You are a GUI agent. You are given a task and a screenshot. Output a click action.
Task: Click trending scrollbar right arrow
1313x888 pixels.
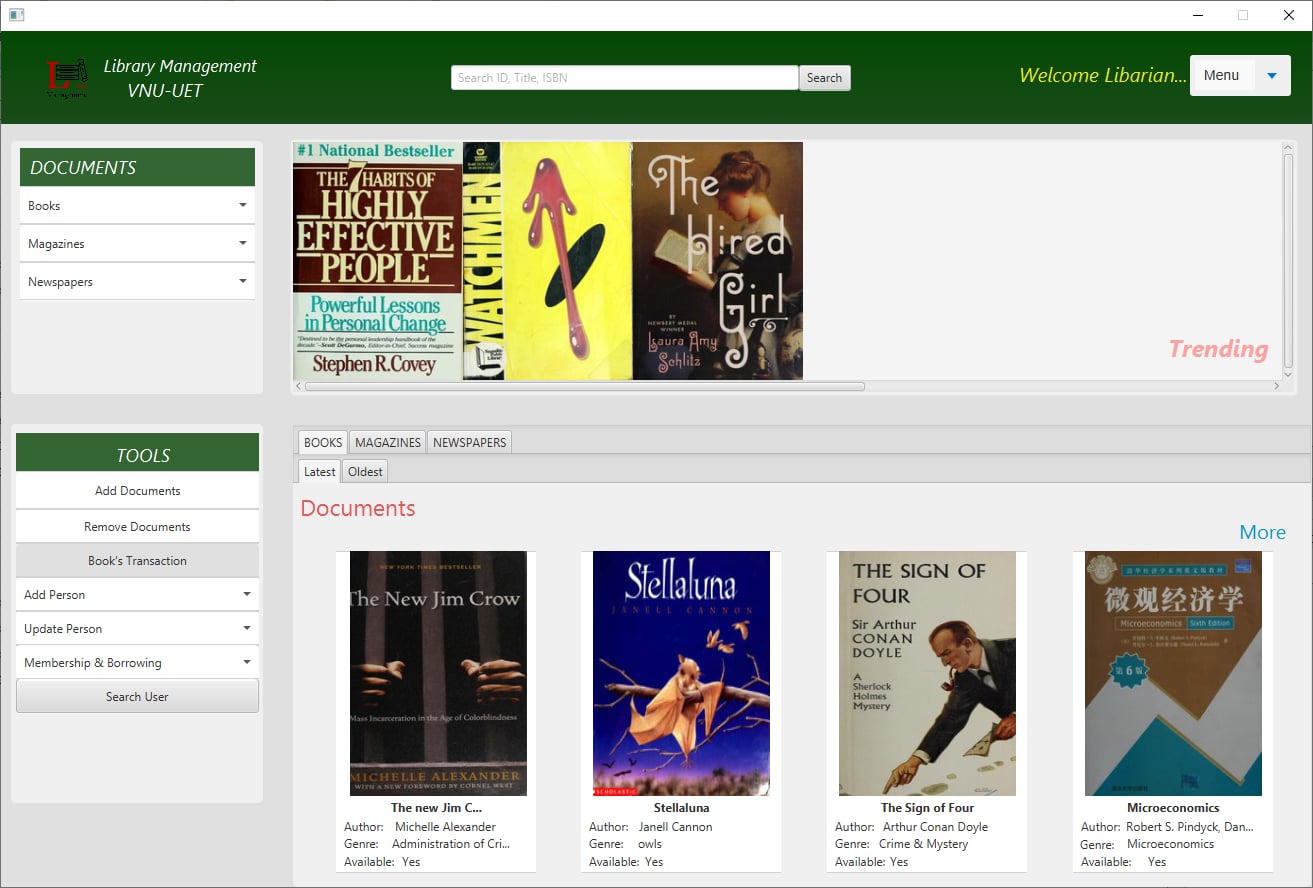coord(1277,386)
